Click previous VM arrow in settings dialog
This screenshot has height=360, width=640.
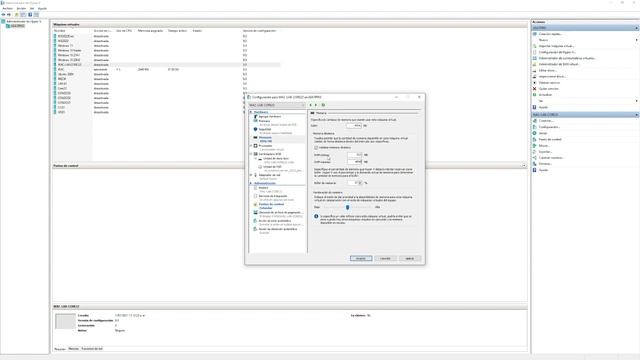[311, 105]
